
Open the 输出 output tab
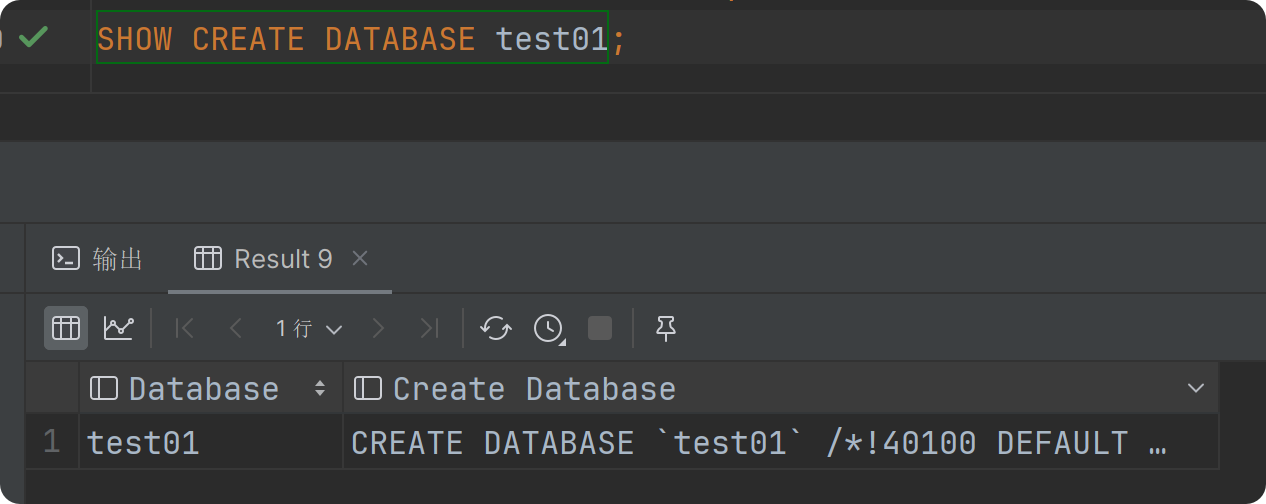[98, 259]
